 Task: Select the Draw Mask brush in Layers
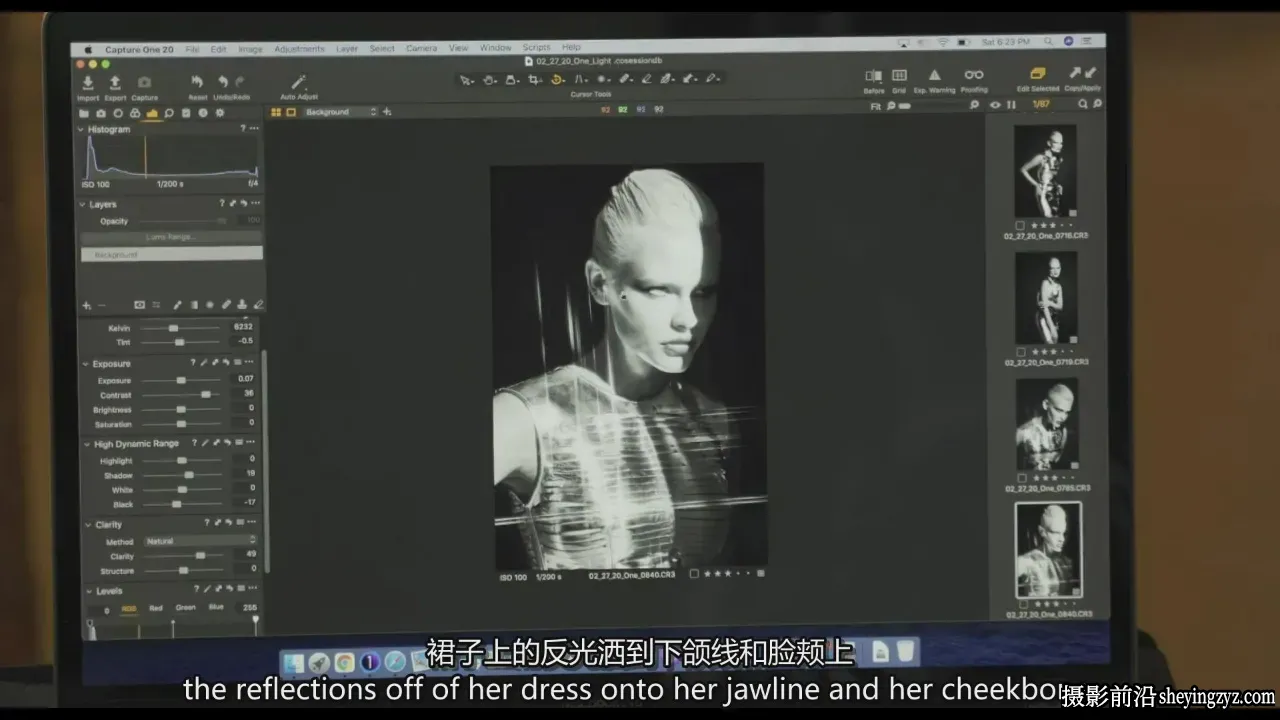177,305
